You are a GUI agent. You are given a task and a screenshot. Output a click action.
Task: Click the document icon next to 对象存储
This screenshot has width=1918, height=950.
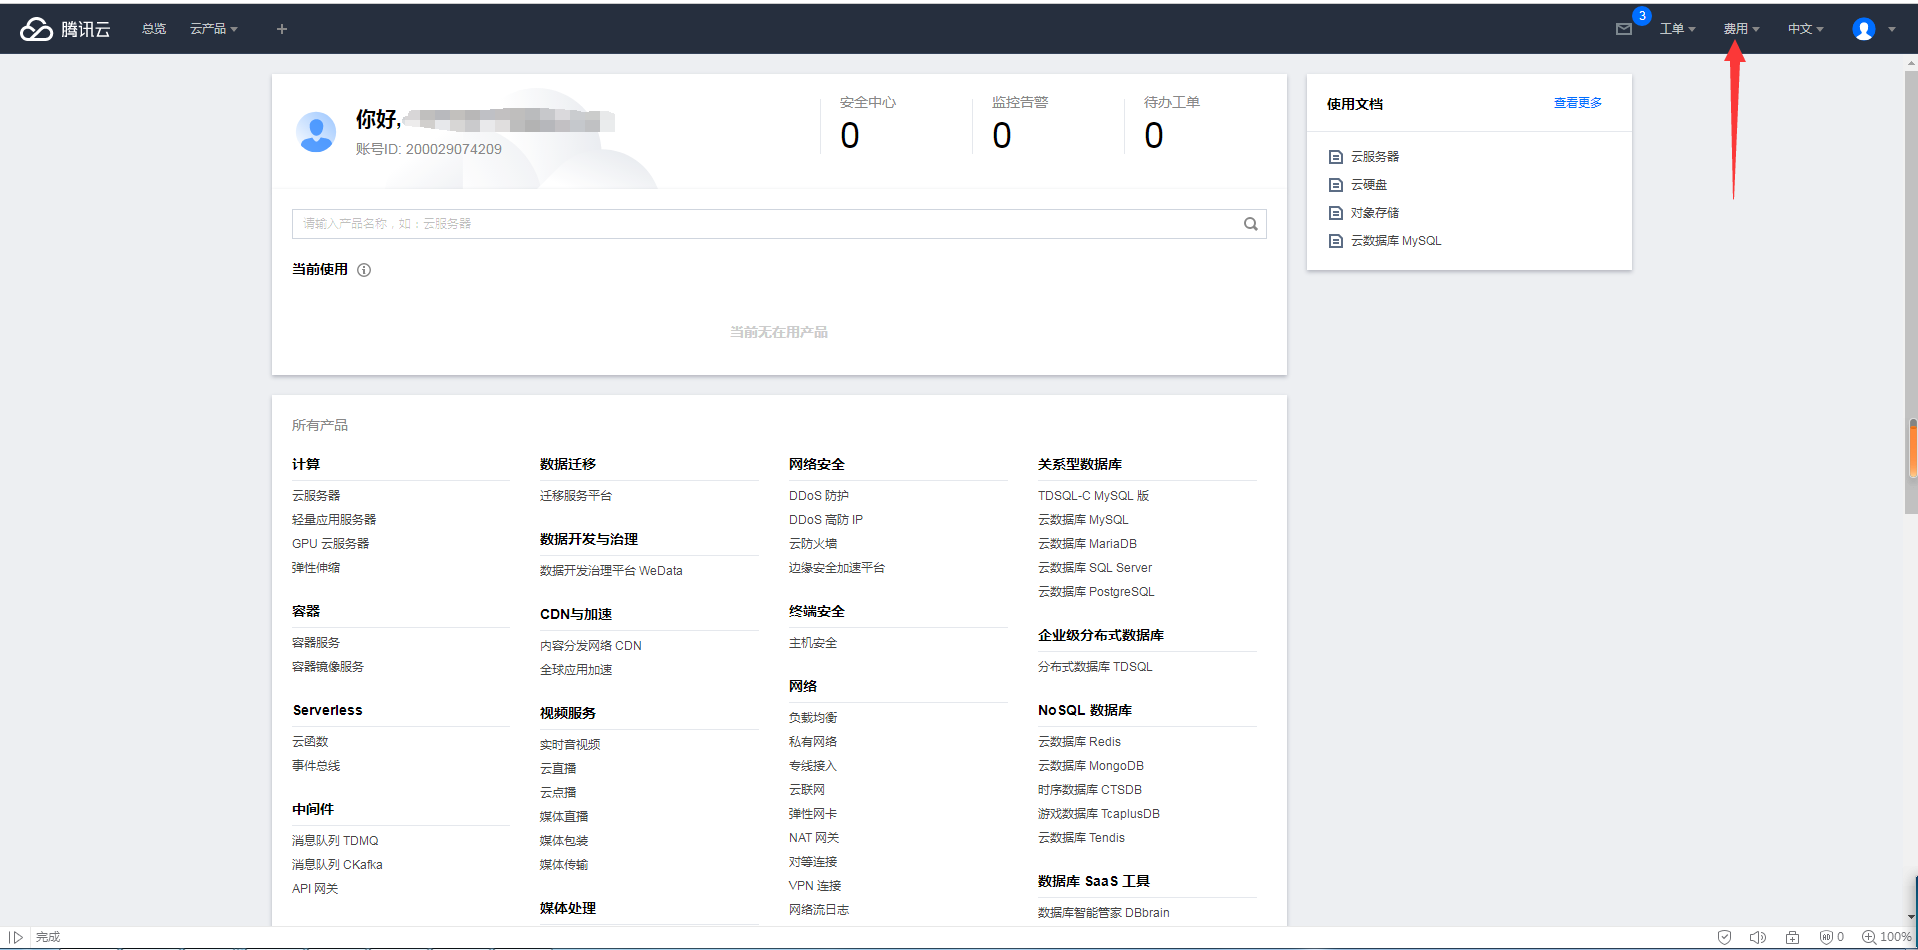pyautogui.click(x=1335, y=213)
